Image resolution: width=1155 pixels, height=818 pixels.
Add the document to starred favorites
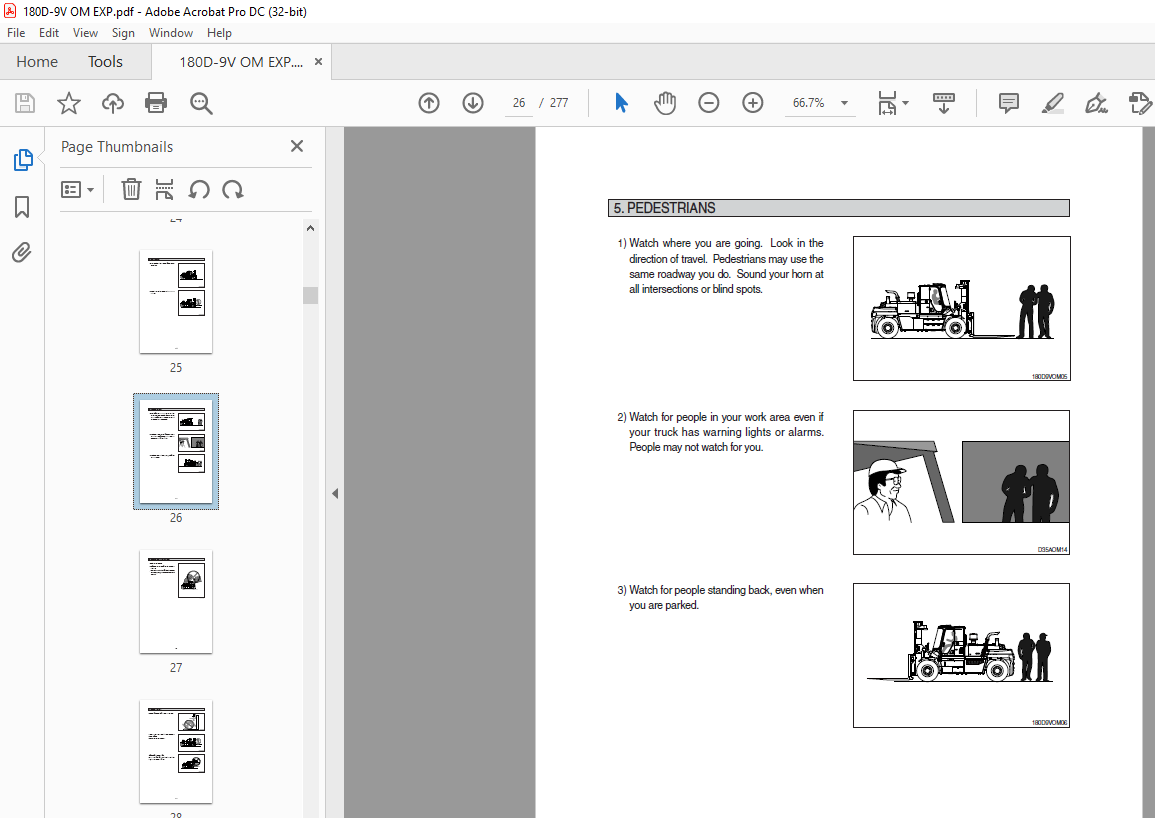[68, 103]
